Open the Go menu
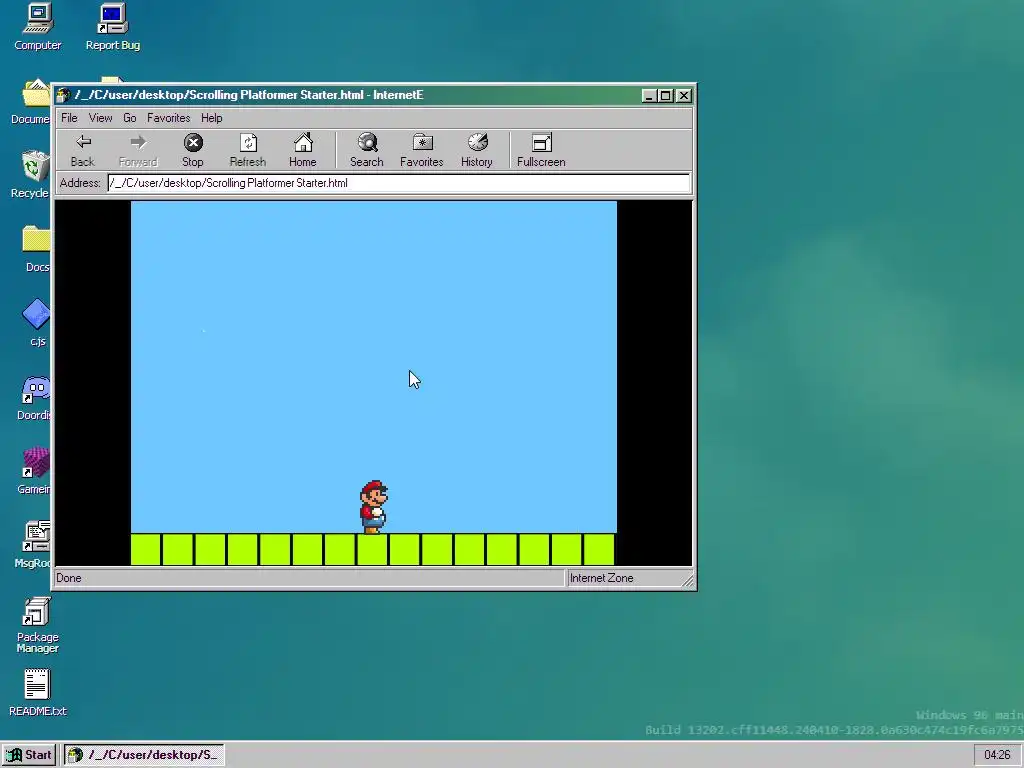The image size is (1024, 768). point(129,118)
